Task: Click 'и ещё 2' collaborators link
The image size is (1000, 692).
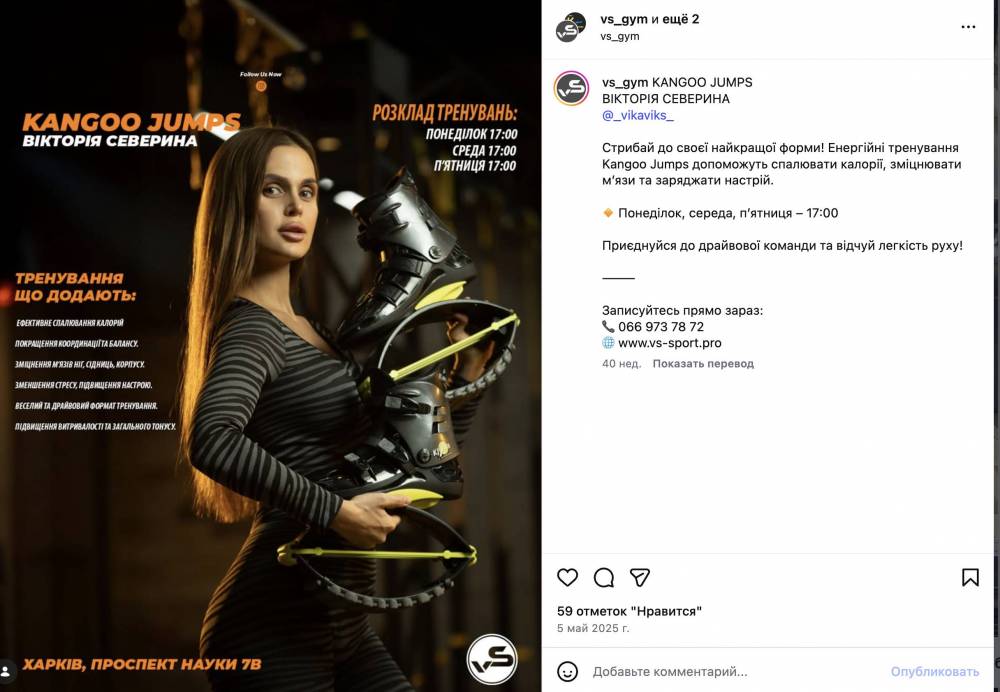Action: coord(675,19)
